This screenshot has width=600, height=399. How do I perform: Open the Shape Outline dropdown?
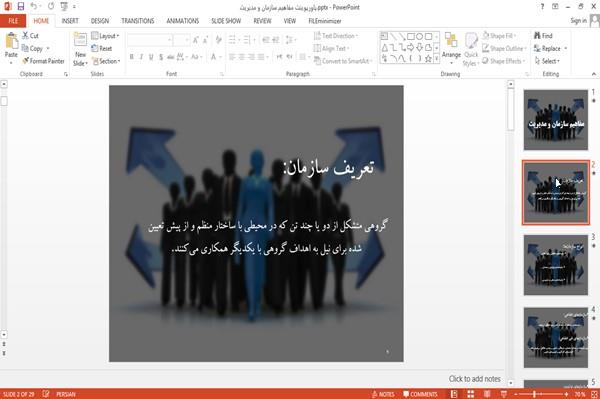coord(505,48)
